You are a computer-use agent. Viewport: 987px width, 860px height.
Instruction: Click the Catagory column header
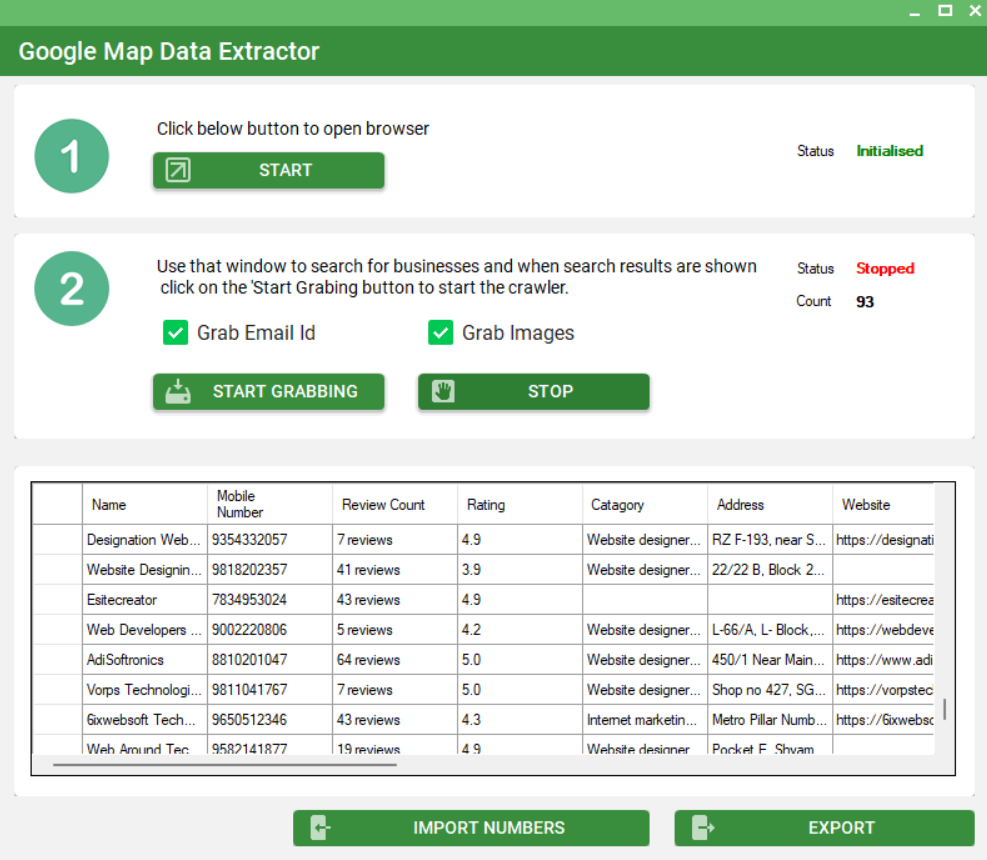click(x=645, y=504)
